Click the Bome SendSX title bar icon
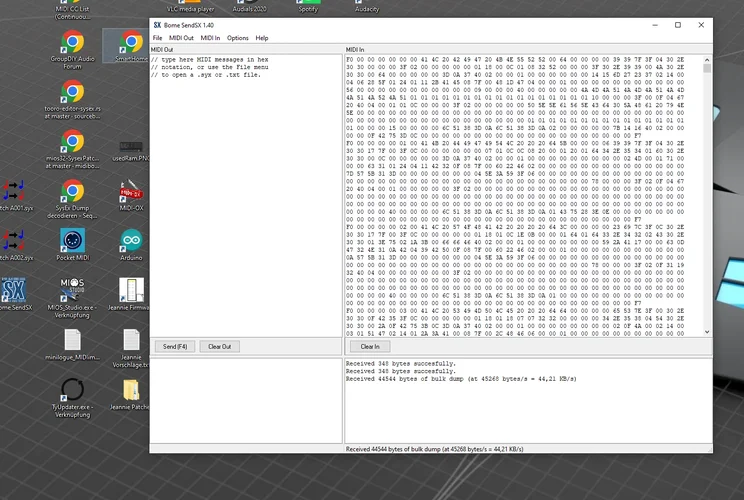Screen dimensions: 744x500 point(158,24)
